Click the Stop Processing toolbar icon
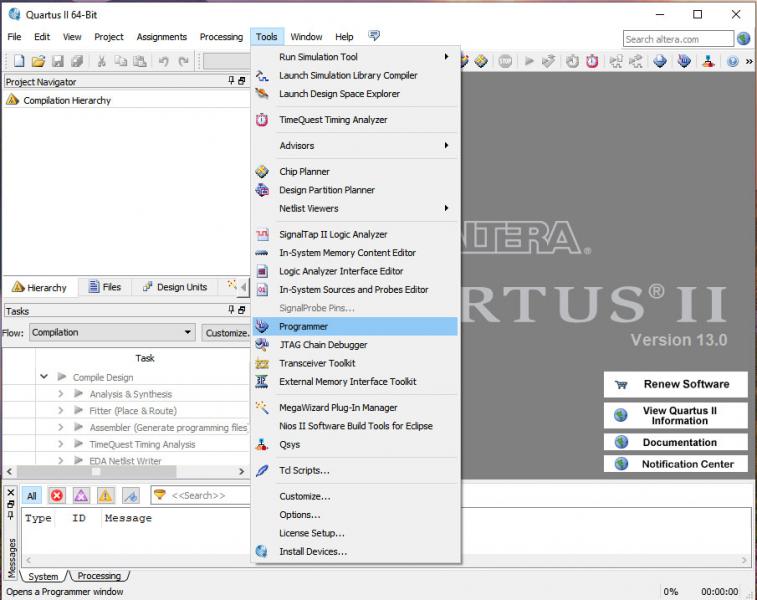This screenshot has width=757, height=600. point(506,62)
